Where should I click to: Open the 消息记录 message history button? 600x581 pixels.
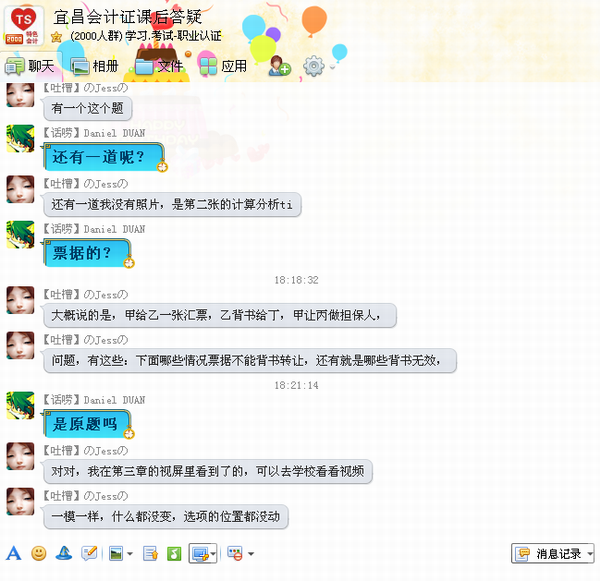point(549,553)
